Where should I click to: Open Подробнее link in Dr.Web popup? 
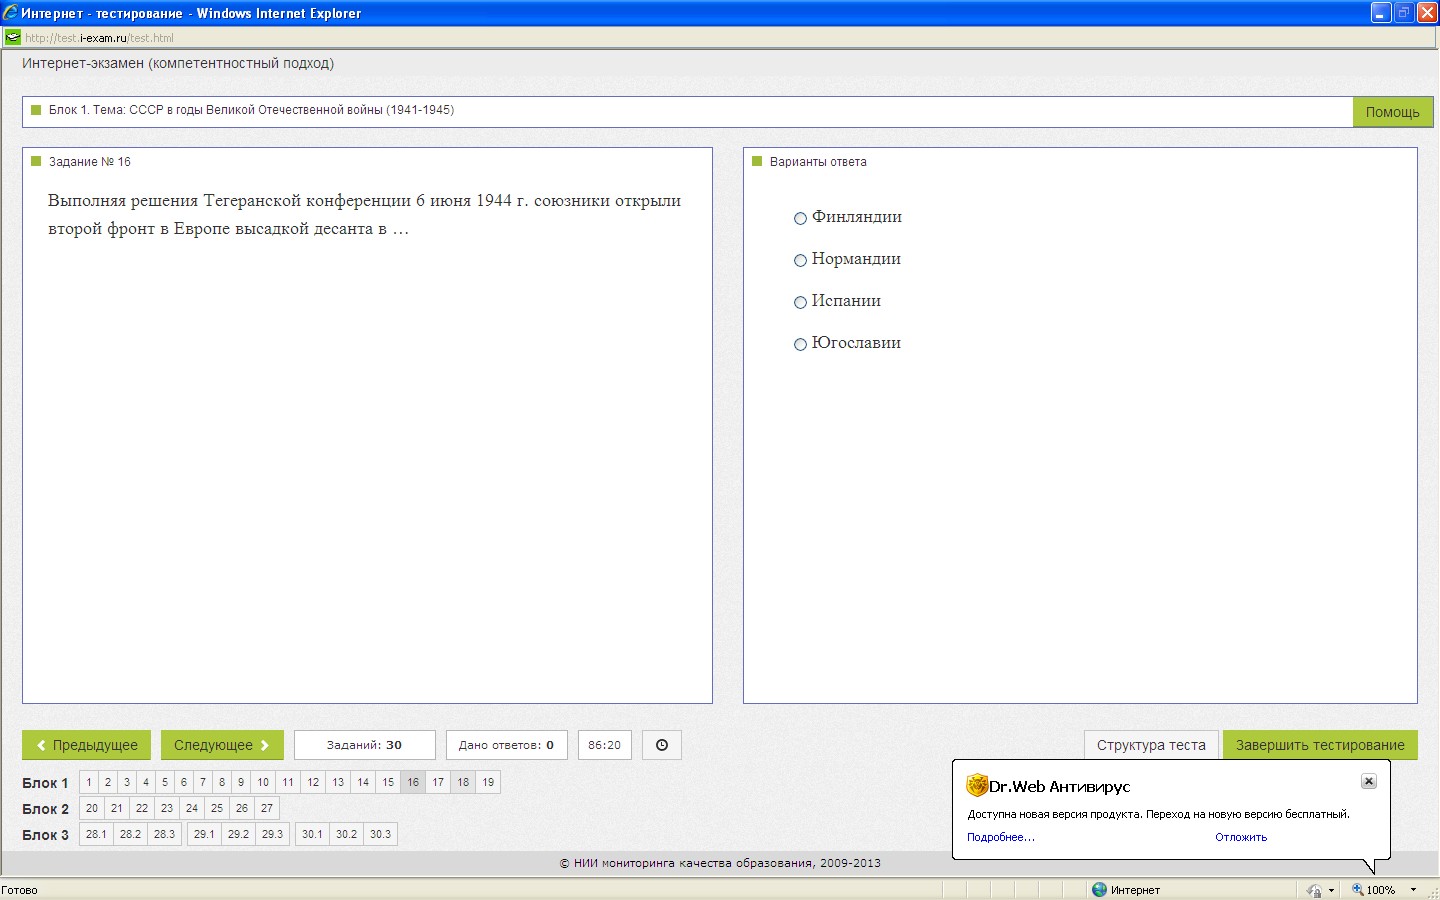pyautogui.click(x=1000, y=837)
